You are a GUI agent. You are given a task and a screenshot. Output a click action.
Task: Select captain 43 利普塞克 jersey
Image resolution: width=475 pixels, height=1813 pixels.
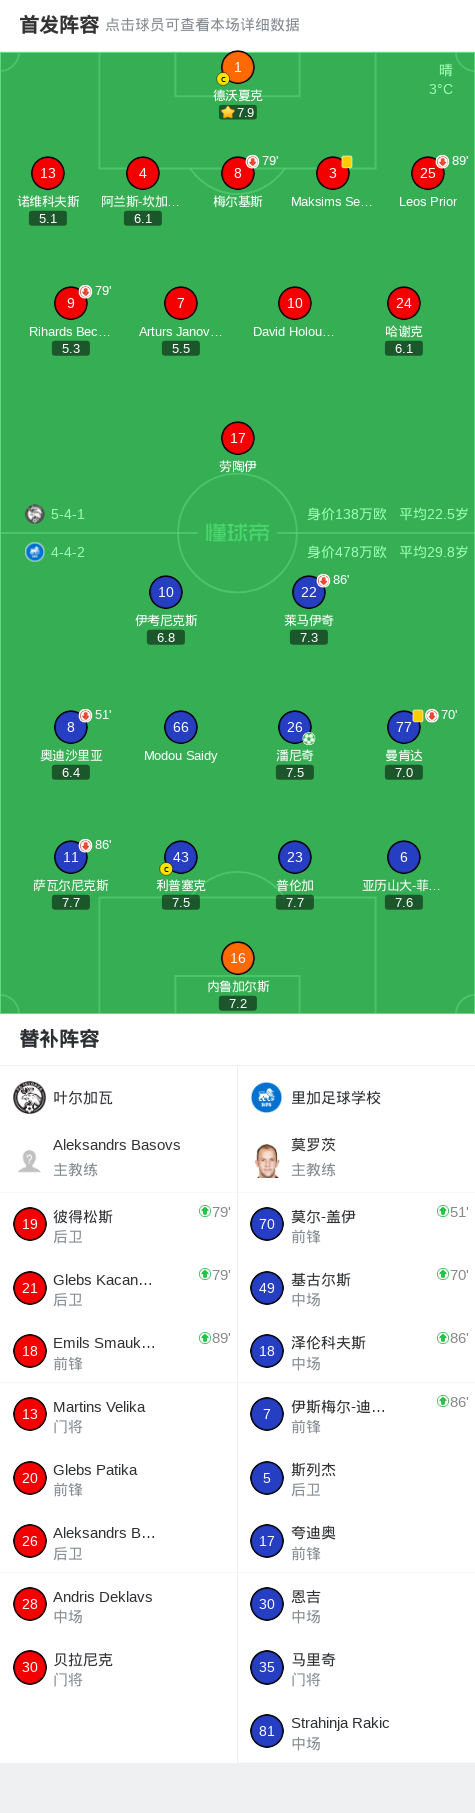[x=181, y=857]
